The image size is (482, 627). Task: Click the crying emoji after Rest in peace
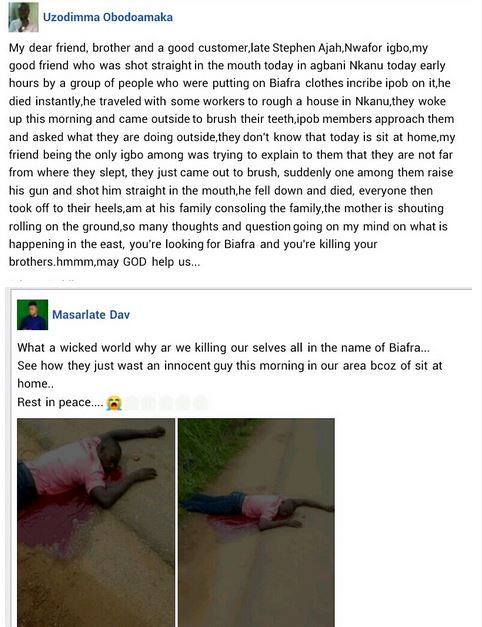pos(114,403)
